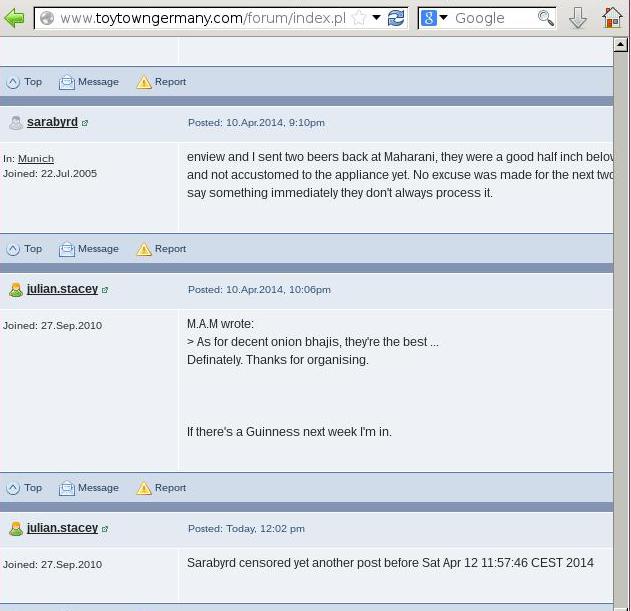The height and width of the screenshot is (611, 631).
Task: Expand the URL history dropdown arrow
Action: click(377, 18)
